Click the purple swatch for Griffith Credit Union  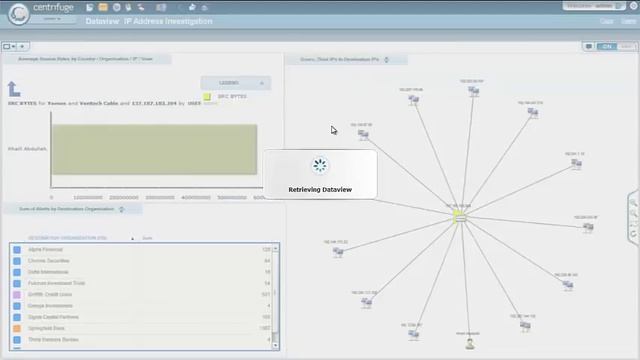pyautogui.click(x=17, y=295)
